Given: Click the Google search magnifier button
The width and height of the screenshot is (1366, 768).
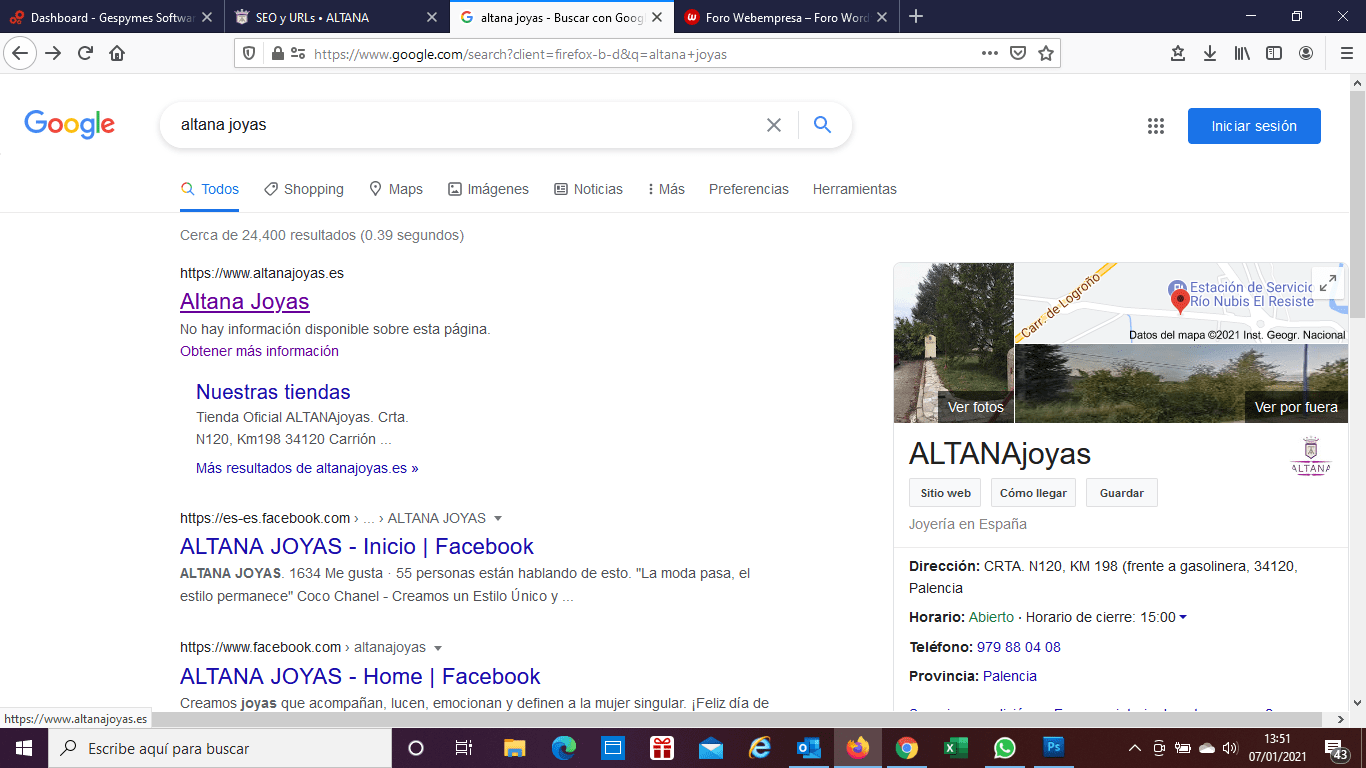Looking at the screenshot, I should (x=822, y=125).
